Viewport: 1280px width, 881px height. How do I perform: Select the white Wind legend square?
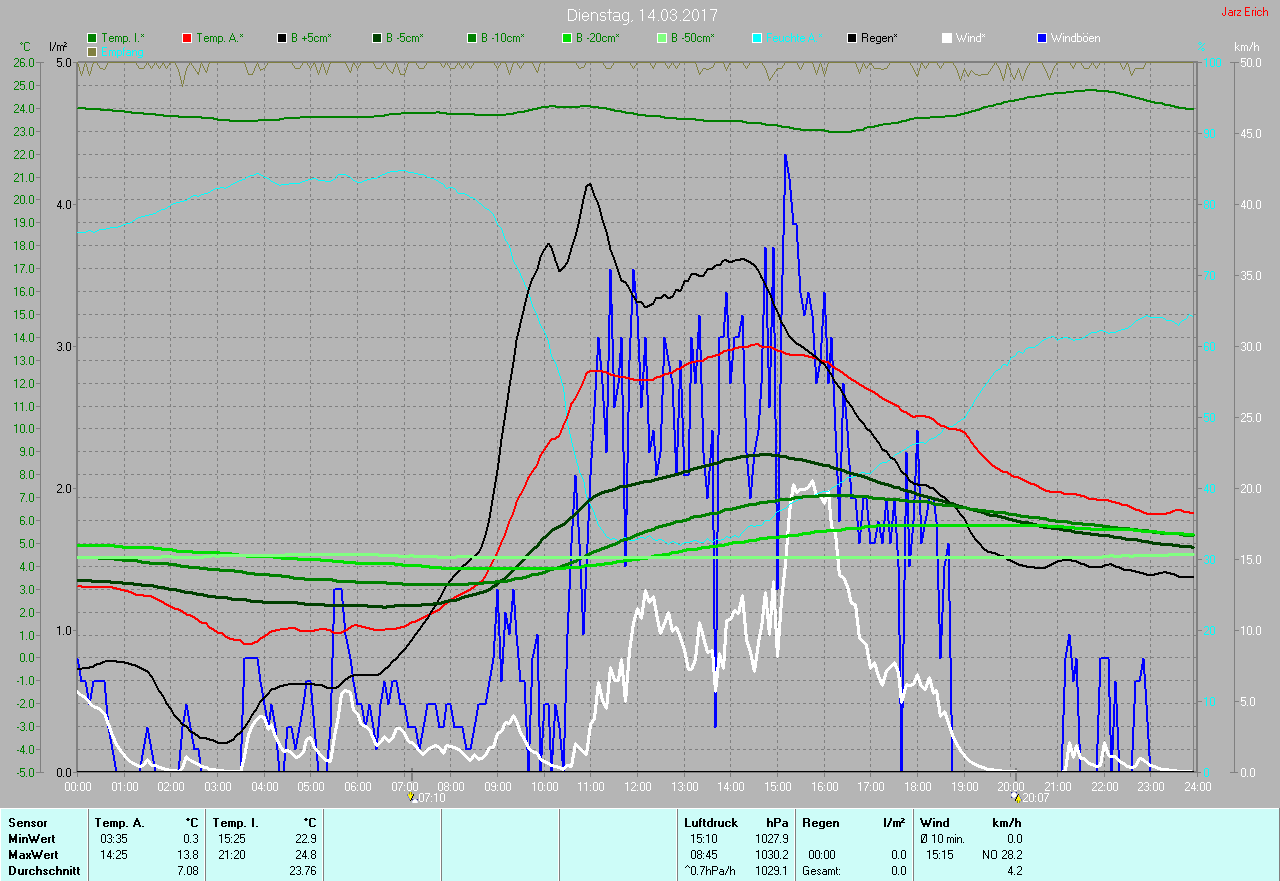point(947,38)
